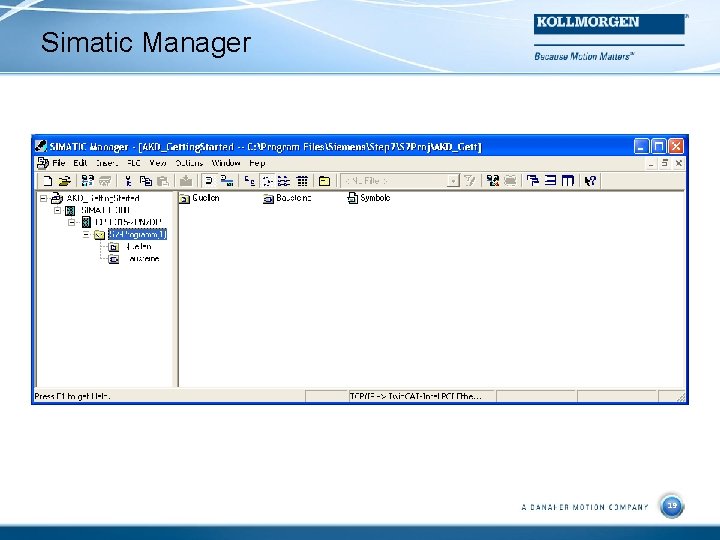
Task: Open the Edit menu
Action: (80, 163)
